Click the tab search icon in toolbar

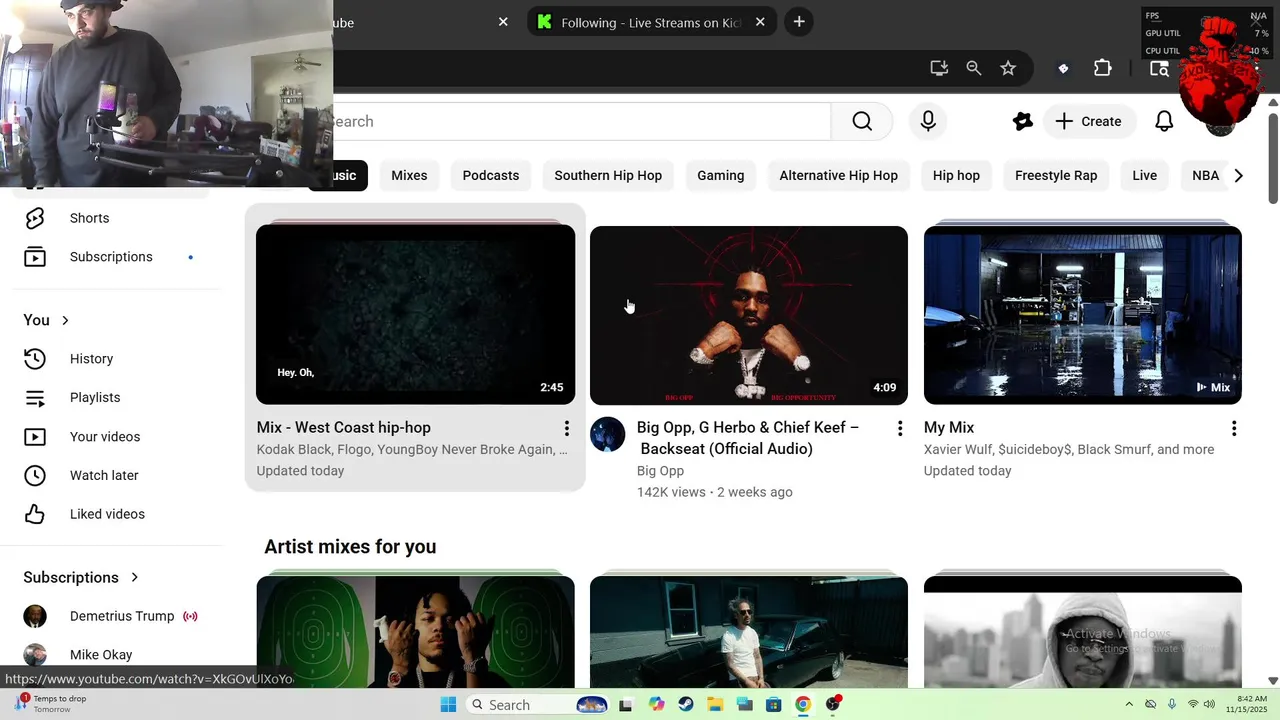tap(1159, 68)
